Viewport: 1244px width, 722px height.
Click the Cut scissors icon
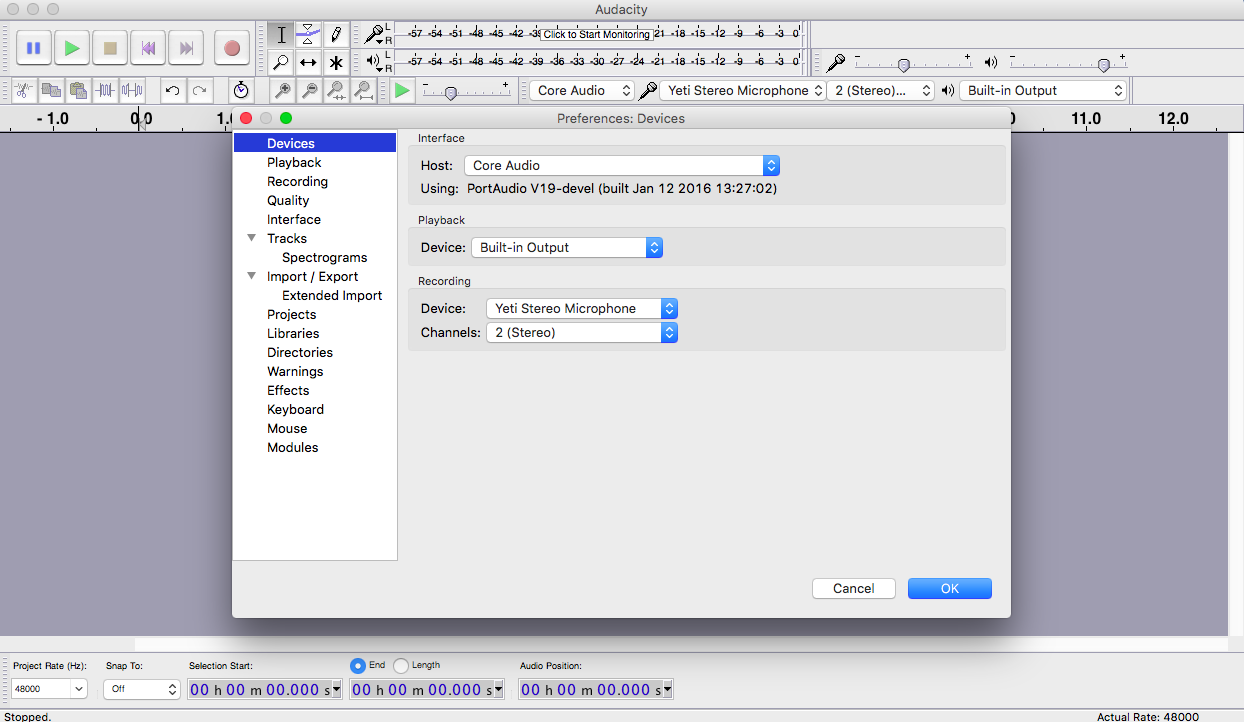click(22, 91)
